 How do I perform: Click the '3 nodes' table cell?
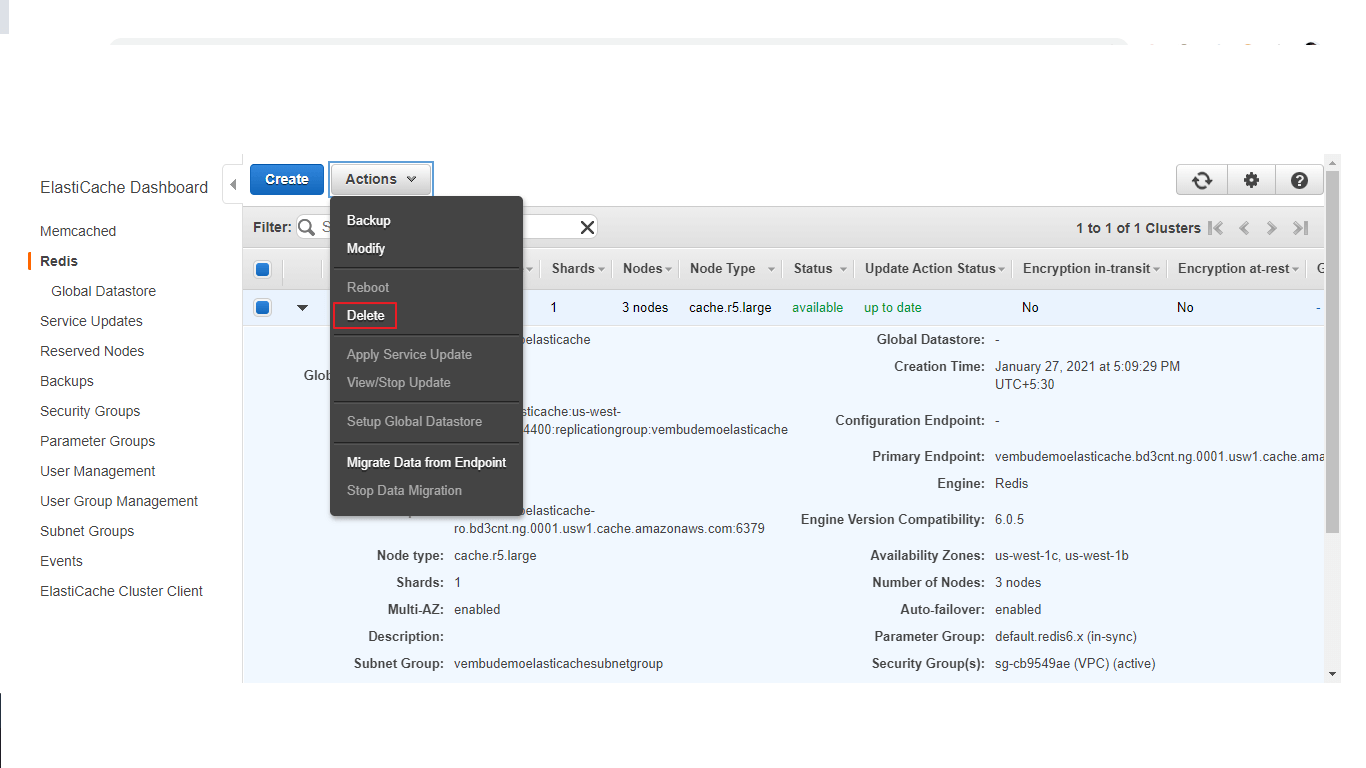tap(645, 307)
